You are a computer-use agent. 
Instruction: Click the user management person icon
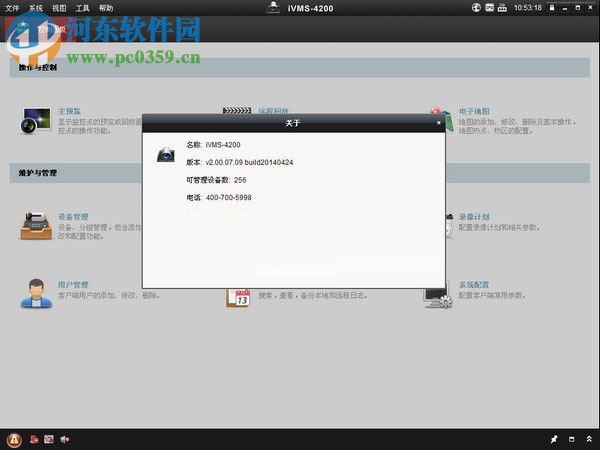pyautogui.click(x=36, y=293)
